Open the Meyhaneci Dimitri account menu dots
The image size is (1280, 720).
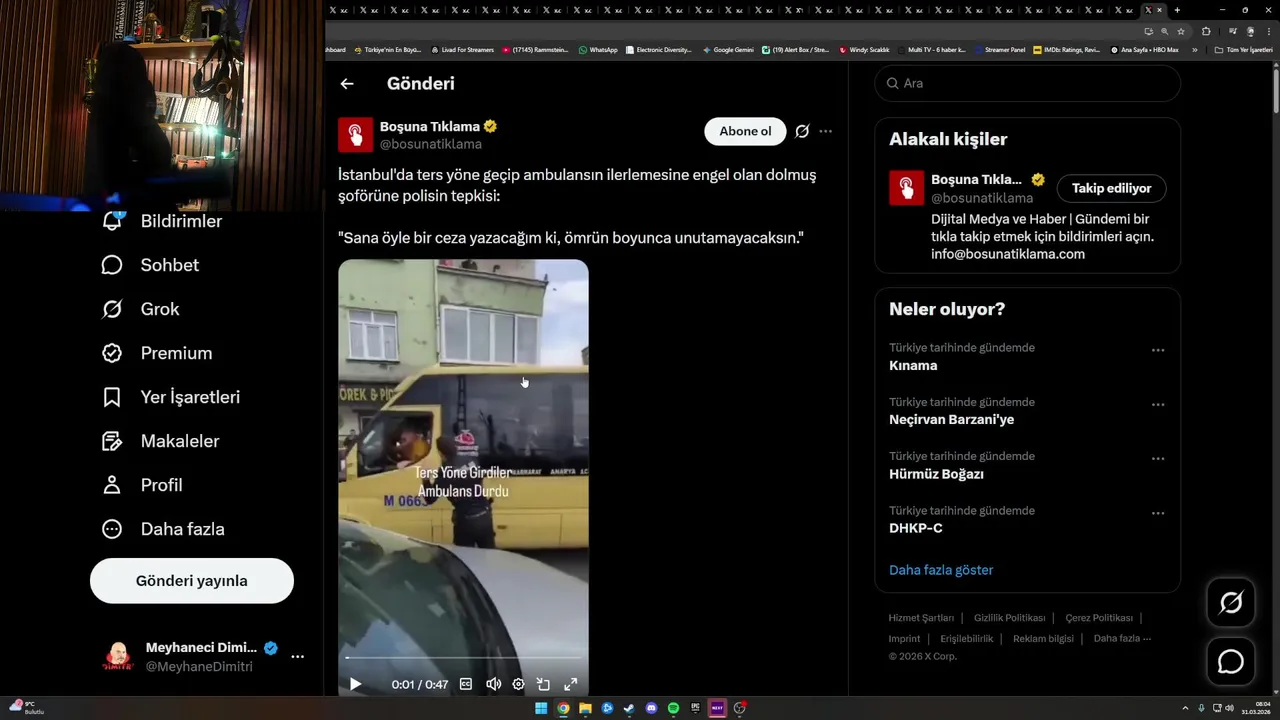[297, 657]
